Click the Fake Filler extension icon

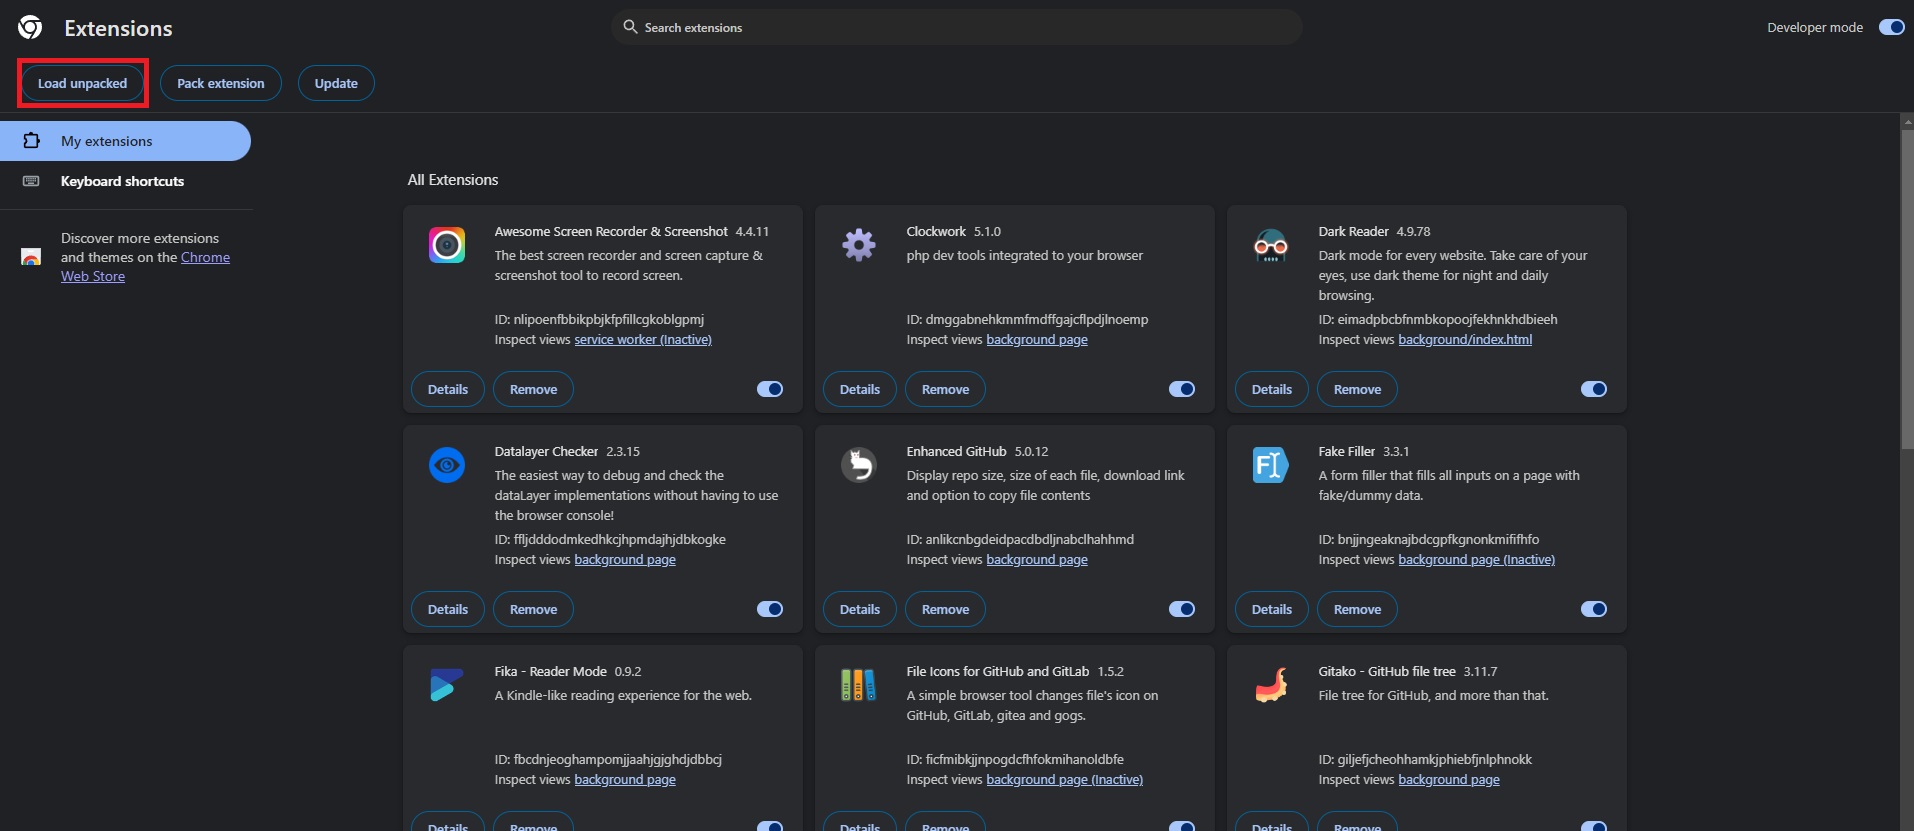coord(1271,465)
